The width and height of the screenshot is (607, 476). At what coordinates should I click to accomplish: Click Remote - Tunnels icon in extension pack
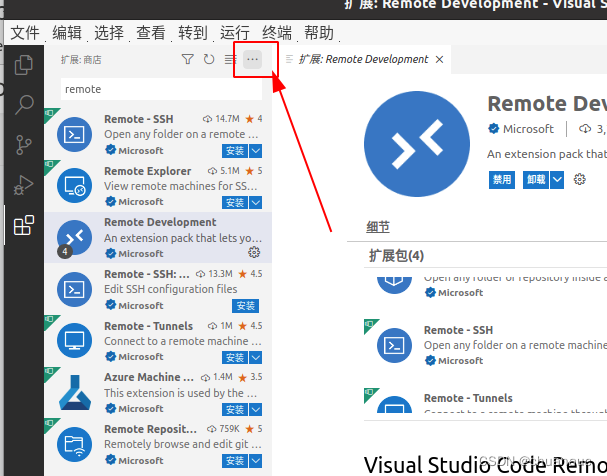394,404
